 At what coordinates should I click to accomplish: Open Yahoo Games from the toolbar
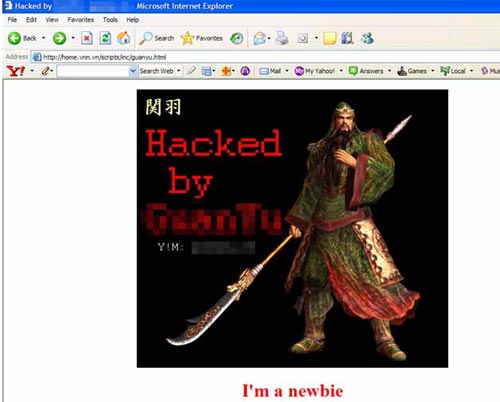(x=412, y=71)
